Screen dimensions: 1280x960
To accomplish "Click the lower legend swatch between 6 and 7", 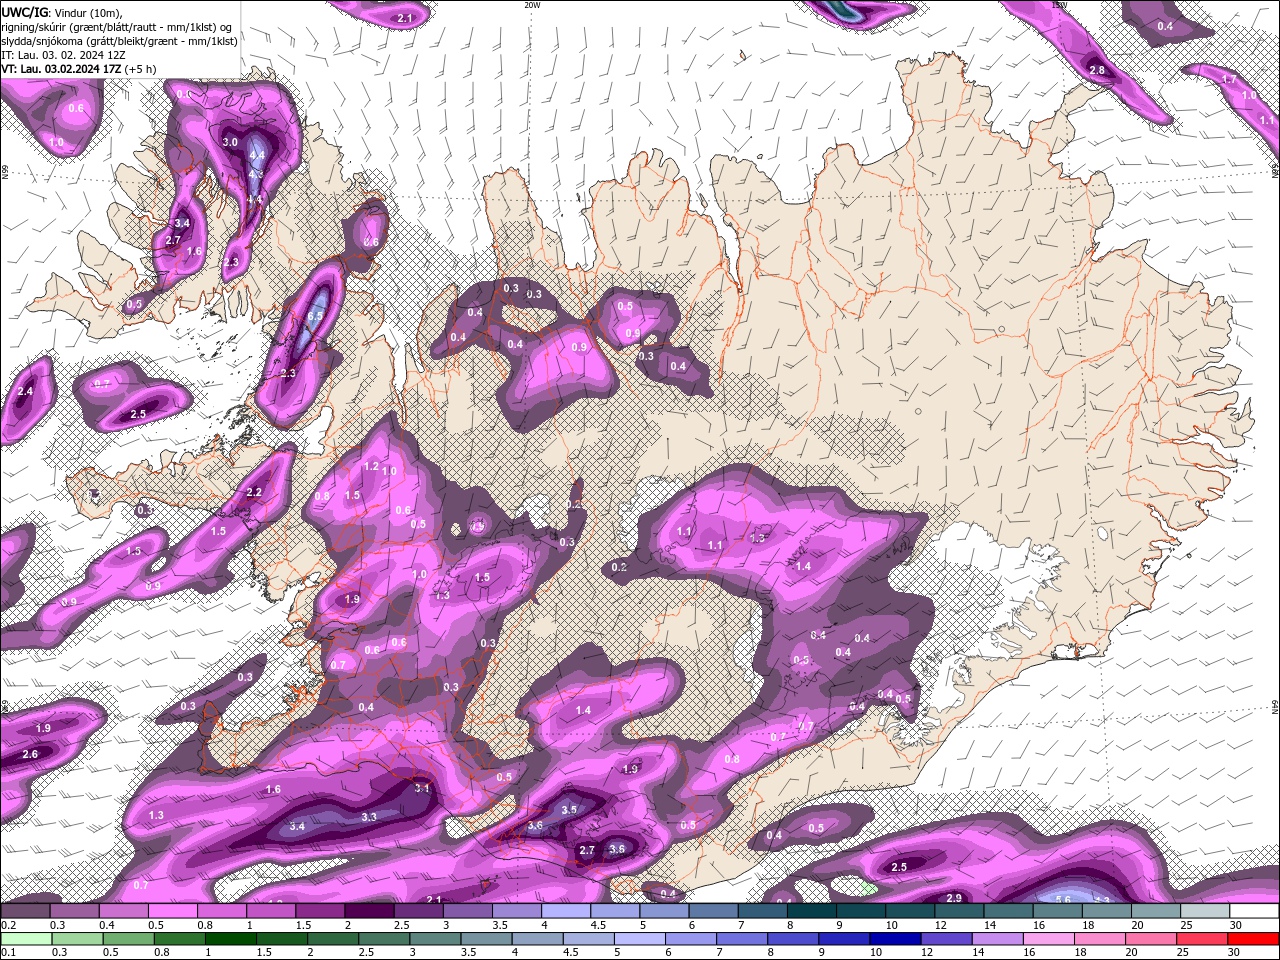I will click(x=692, y=939).
